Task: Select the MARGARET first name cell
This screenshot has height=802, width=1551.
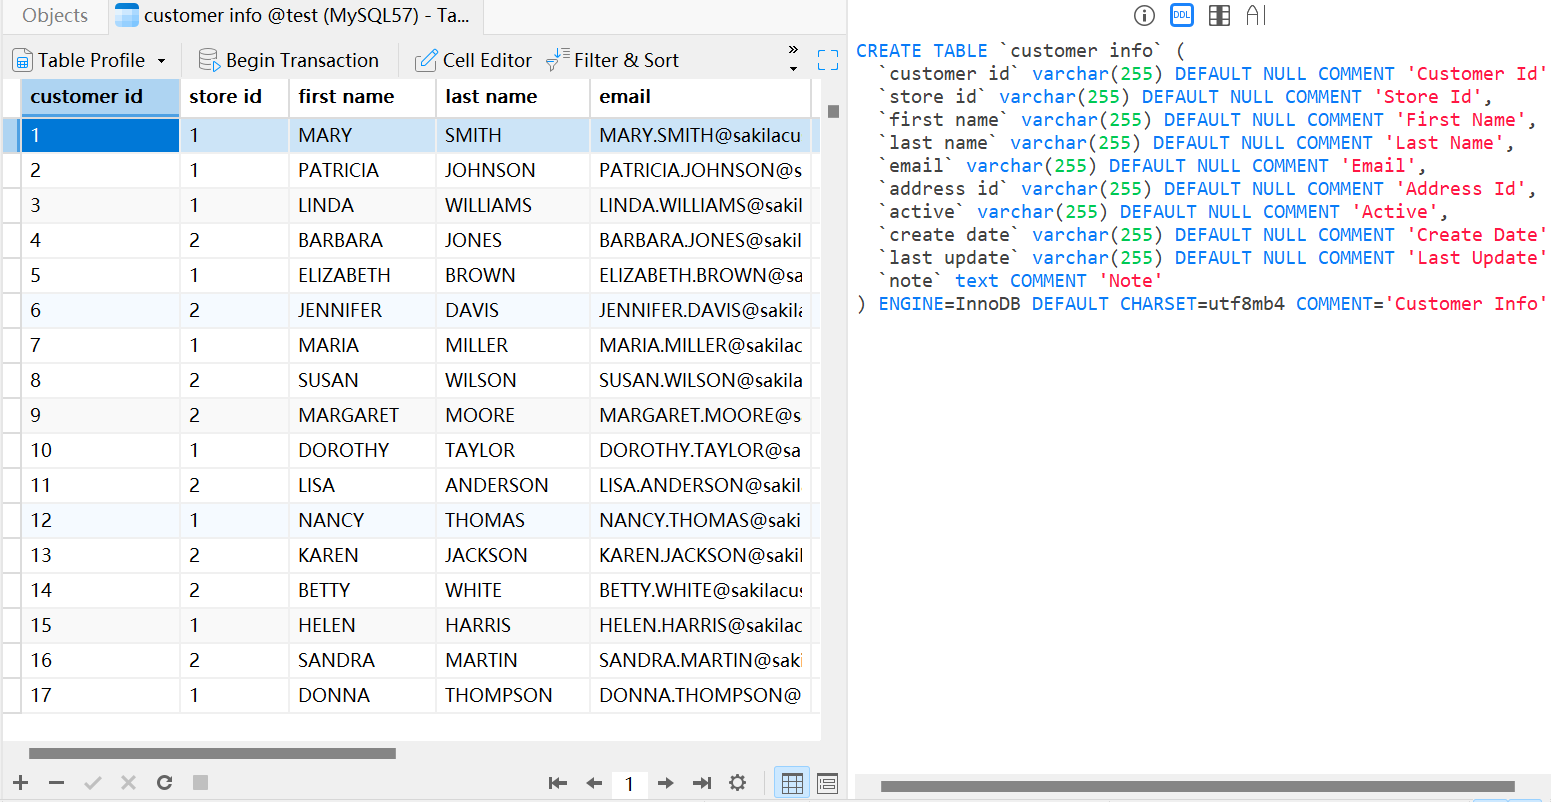Action: point(362,415)
